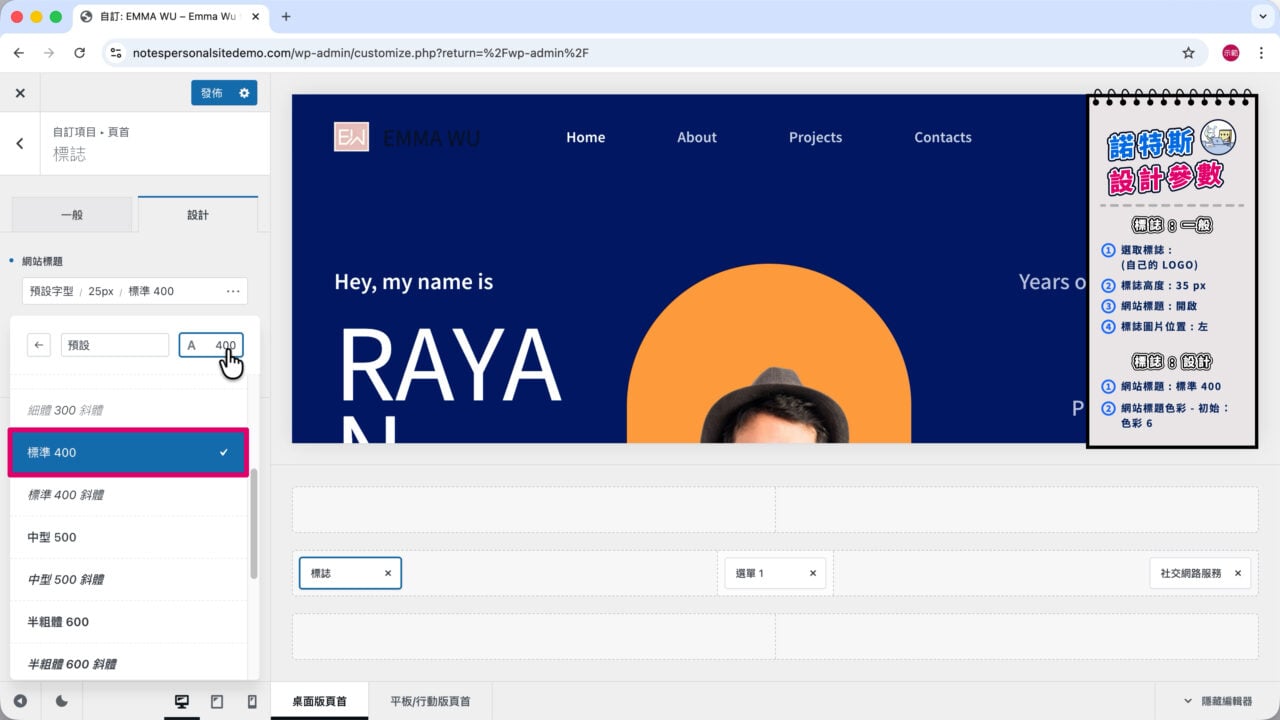Remove 社交網路服務 element from header
This screenshot has width=1280, height=720.
(x=1238, y=573)
